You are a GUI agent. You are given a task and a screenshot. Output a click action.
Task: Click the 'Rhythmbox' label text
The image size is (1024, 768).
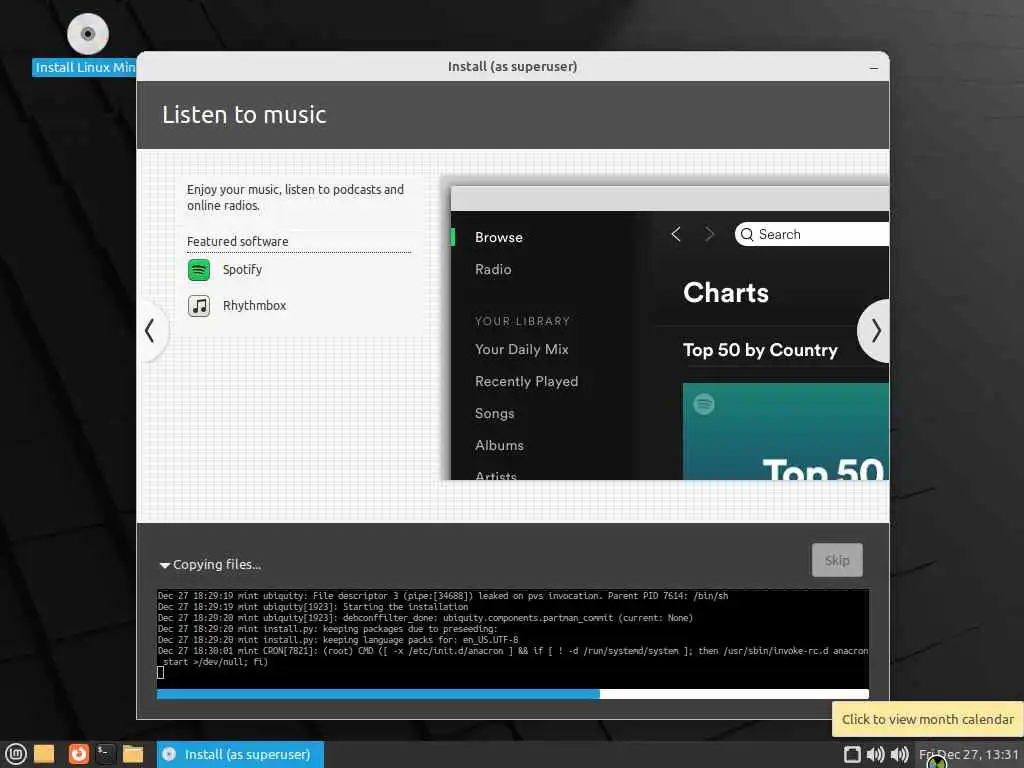pyautogui.click(x=254, y=306)
